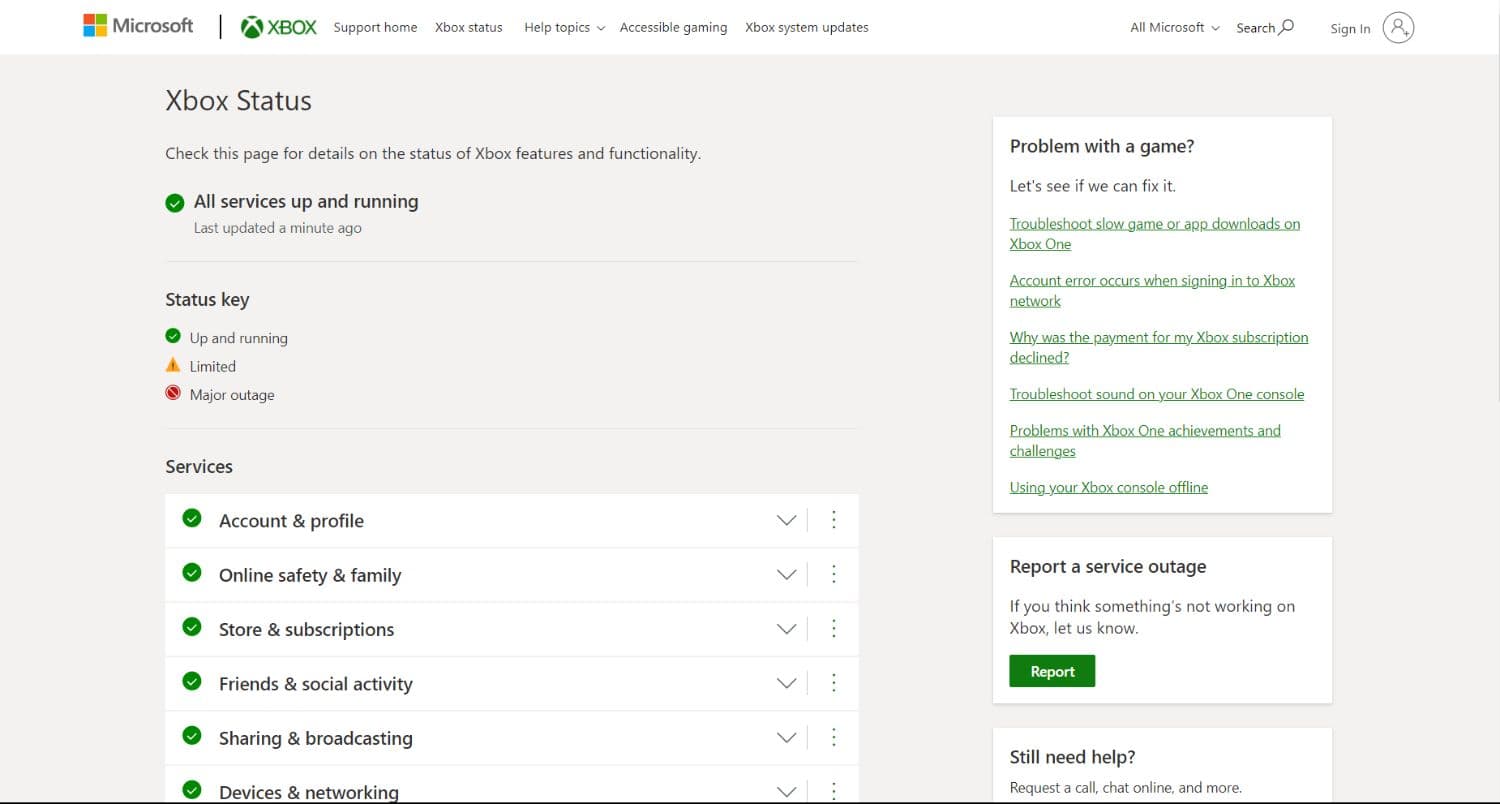Click the green check next to Account & profile
The height and width of the screenshot is (804, 1500).
click(x=192, y=518)
